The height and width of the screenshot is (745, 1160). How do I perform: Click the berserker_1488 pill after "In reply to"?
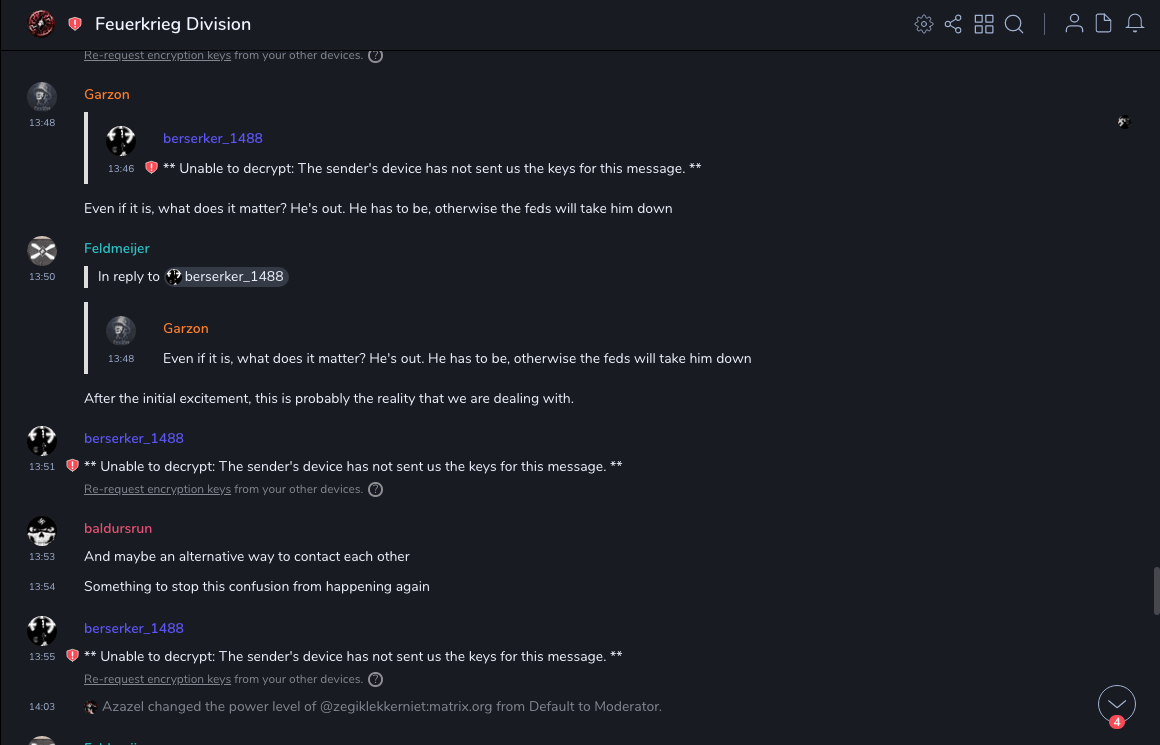click(x=227, y=277)
